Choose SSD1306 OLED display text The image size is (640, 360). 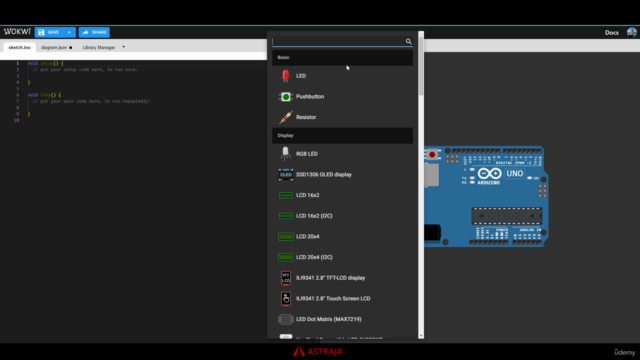(x=324, y=175)
